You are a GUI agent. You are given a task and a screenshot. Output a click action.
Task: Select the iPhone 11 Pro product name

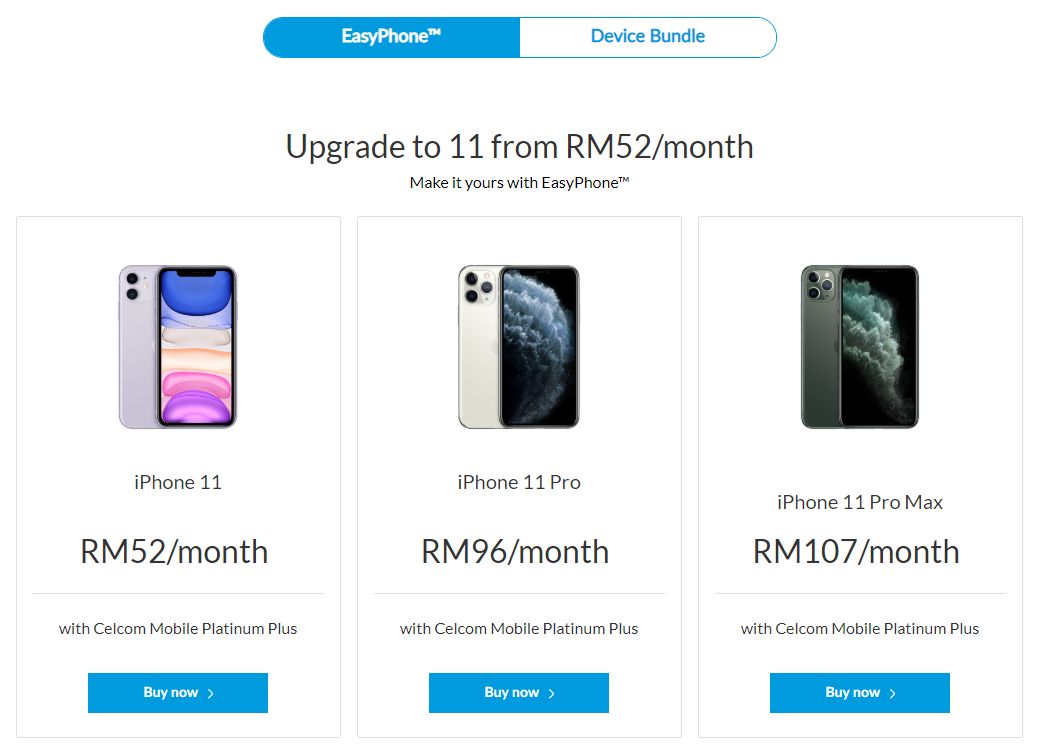[x=519, y=482]
